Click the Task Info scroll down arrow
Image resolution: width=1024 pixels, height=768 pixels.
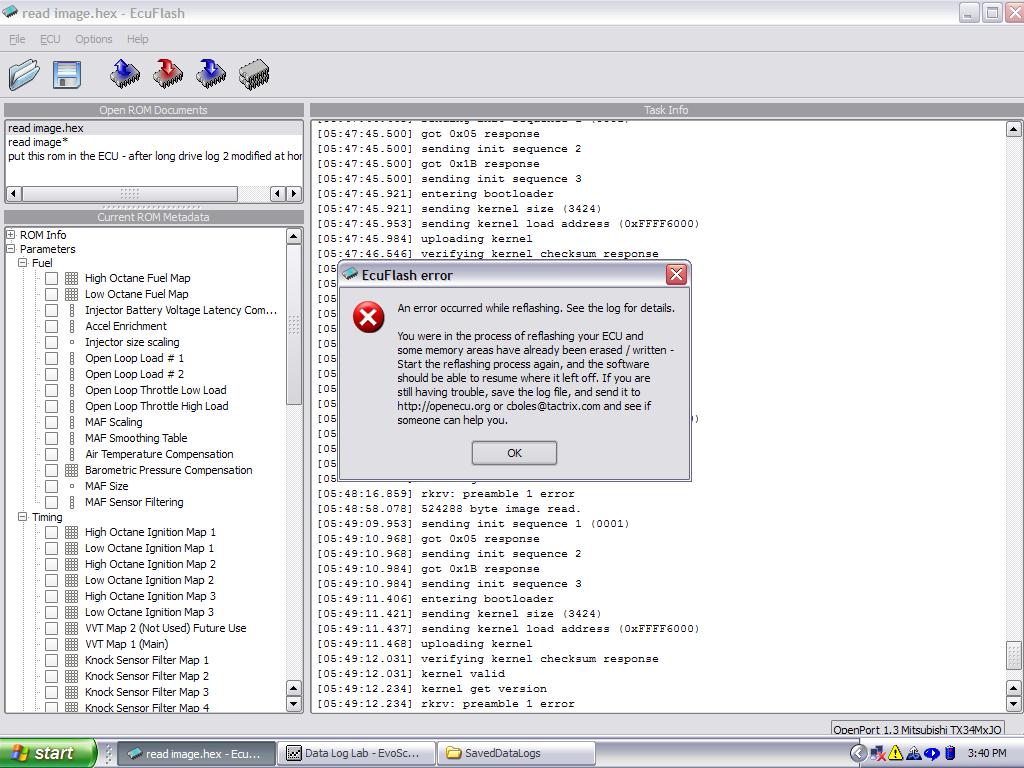point(1014,704)
